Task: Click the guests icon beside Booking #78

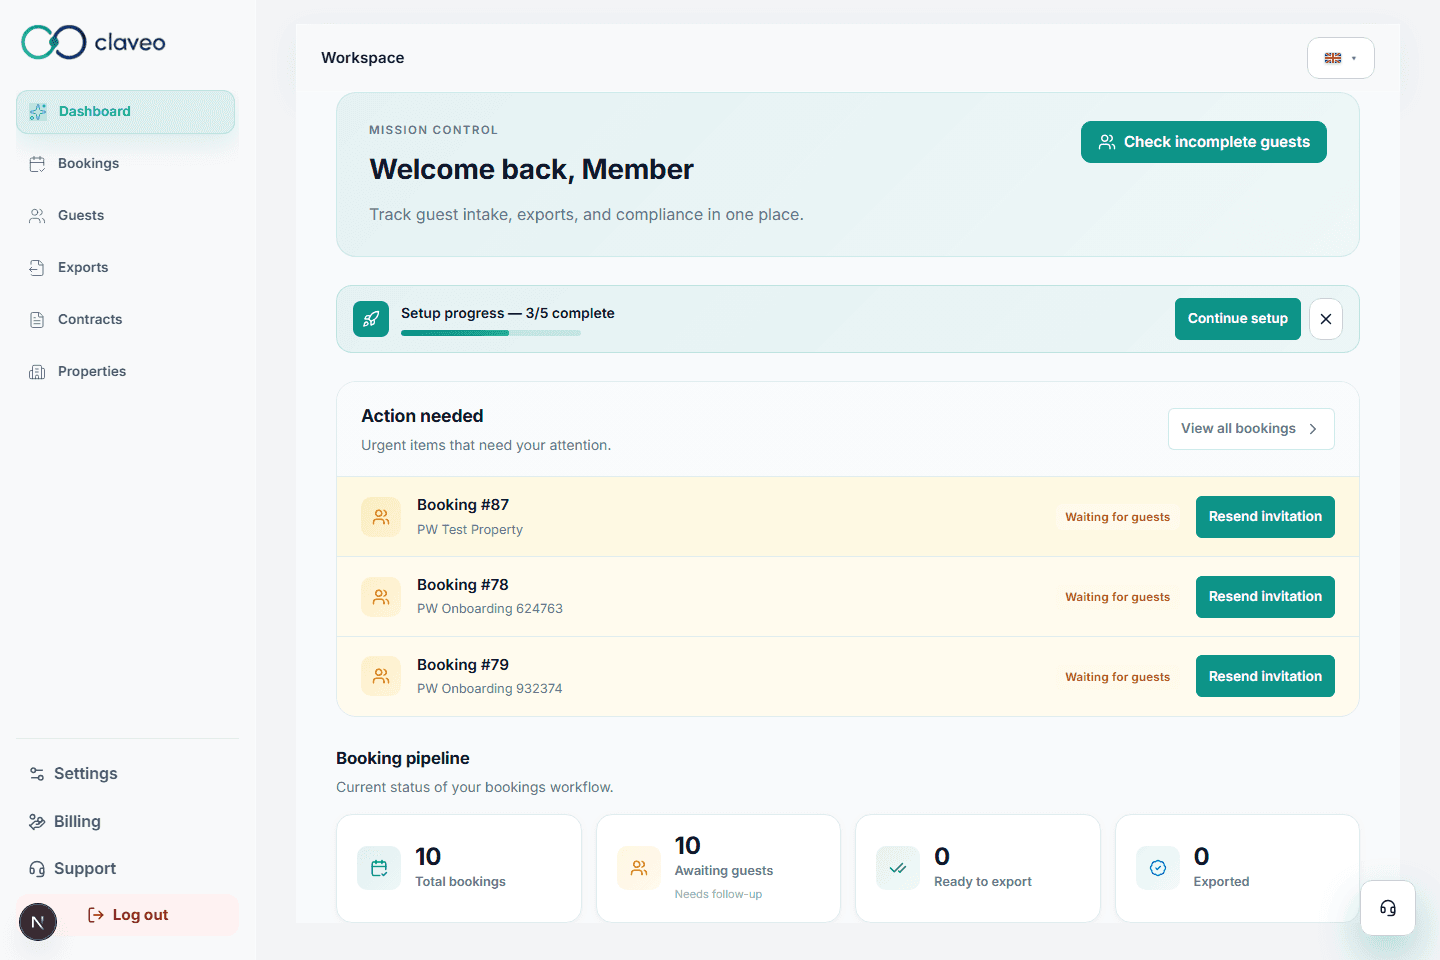Action: pos(381,597)
